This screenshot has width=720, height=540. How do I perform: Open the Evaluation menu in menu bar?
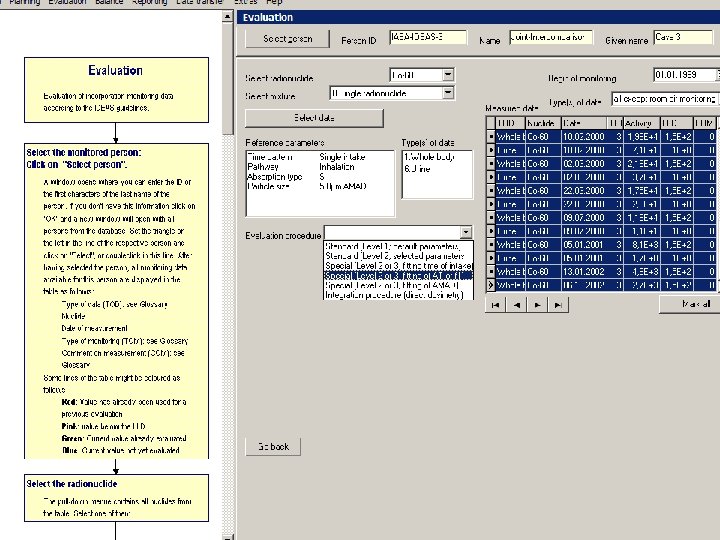(67, 2)
